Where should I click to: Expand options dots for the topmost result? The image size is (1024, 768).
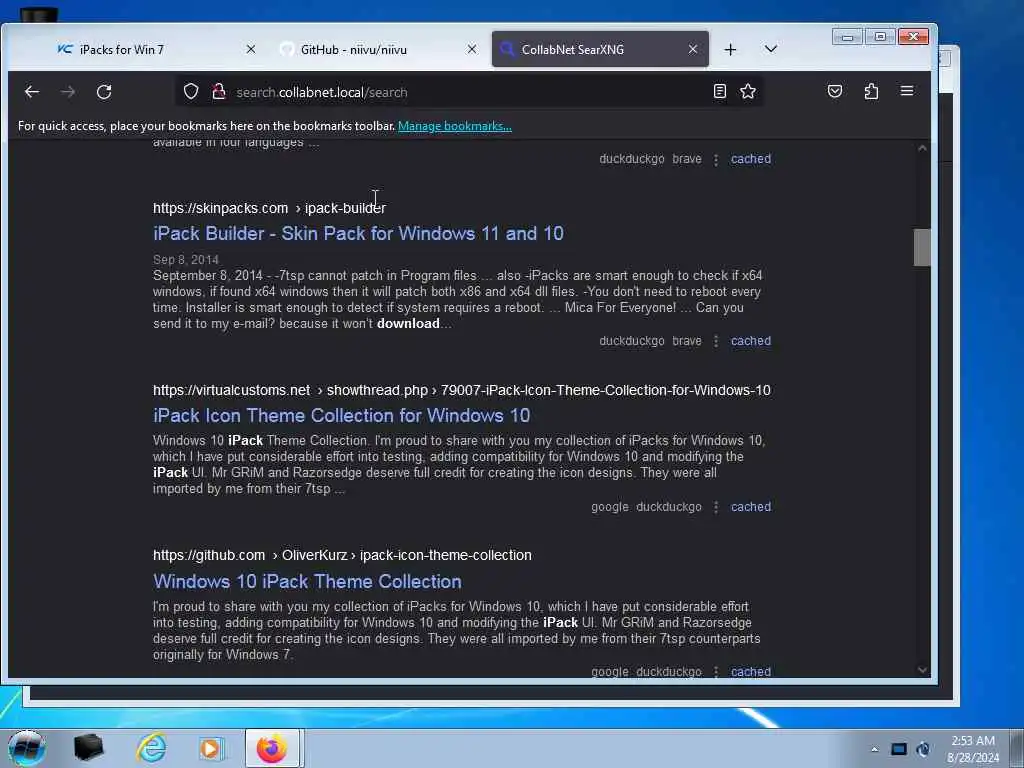(x=716, y=159)
